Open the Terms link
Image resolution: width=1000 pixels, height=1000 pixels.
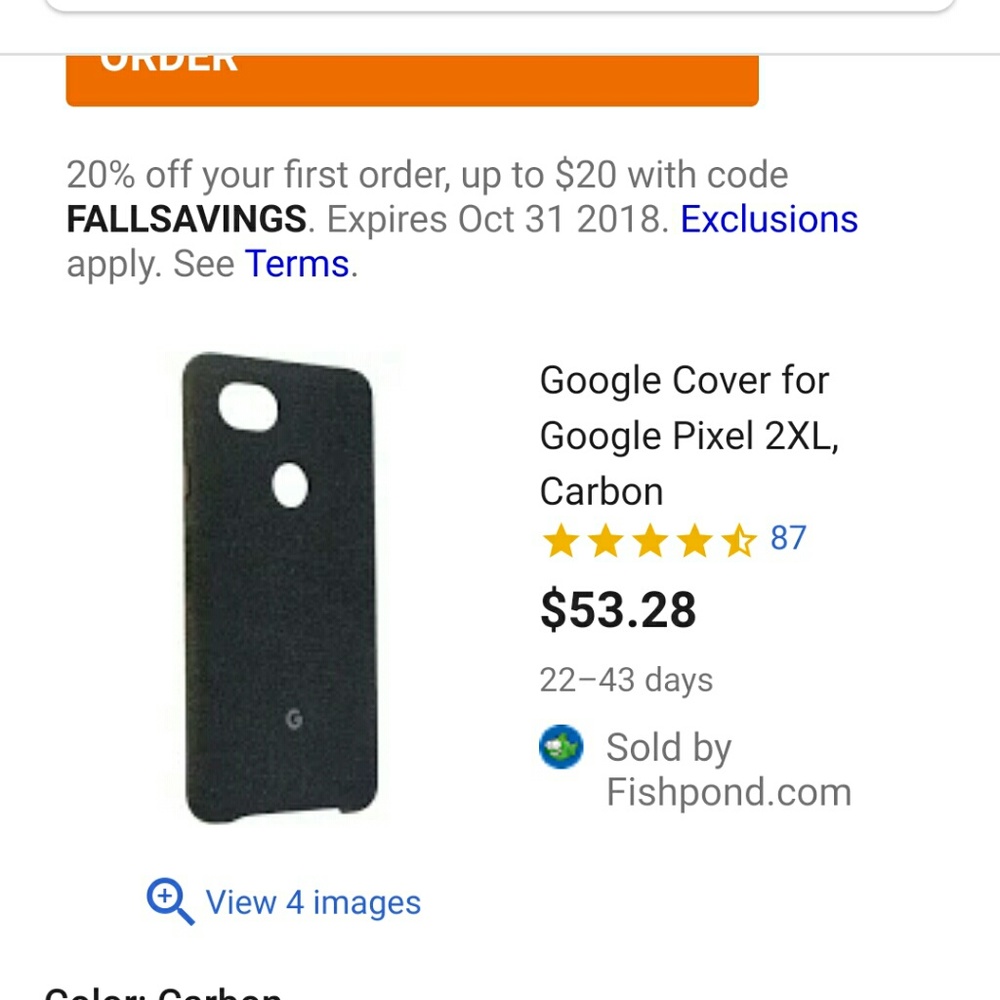coord(298,264)
